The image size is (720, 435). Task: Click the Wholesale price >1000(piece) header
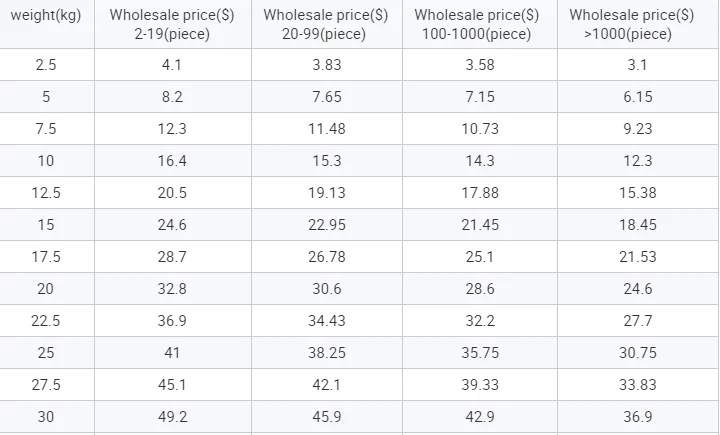pyautogui.click(x=631, y=25)
